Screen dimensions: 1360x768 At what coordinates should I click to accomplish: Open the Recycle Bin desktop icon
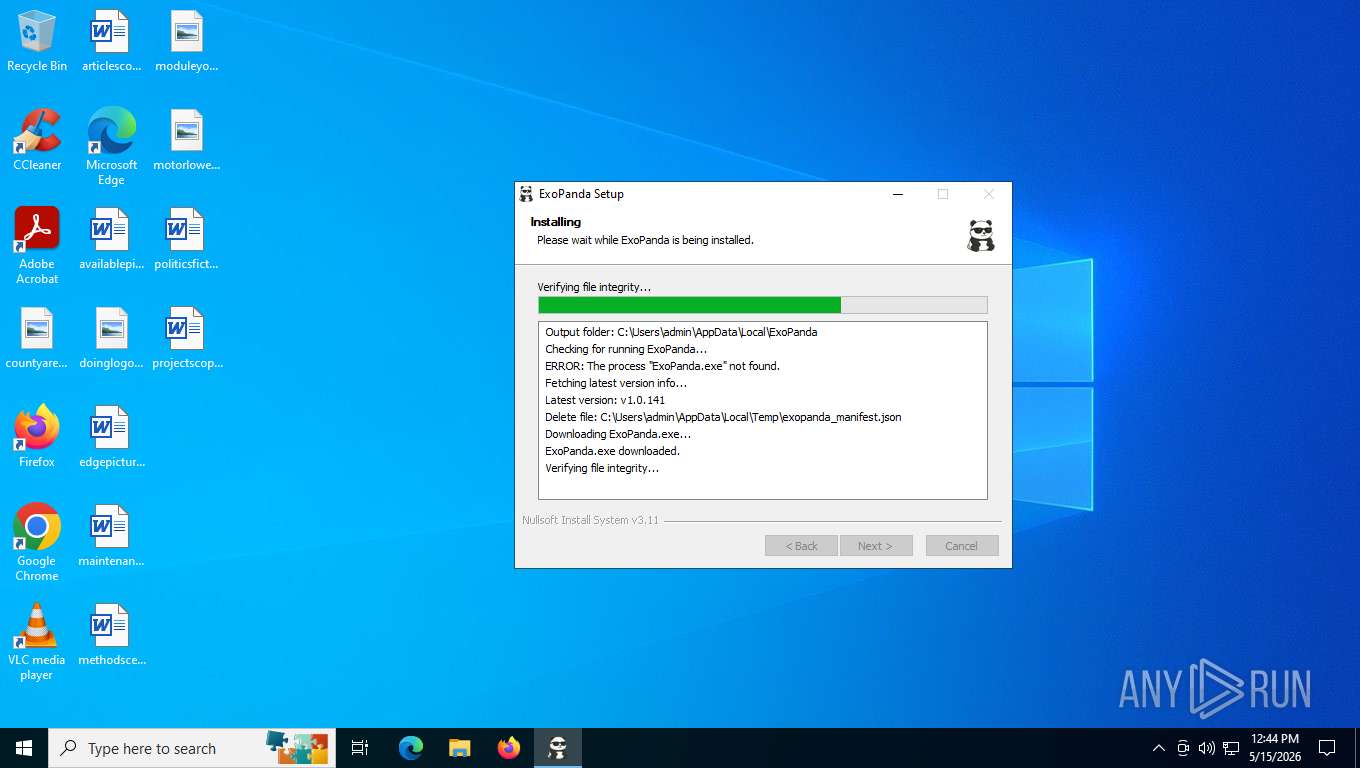pyautogui.click(x=37, y=42)
